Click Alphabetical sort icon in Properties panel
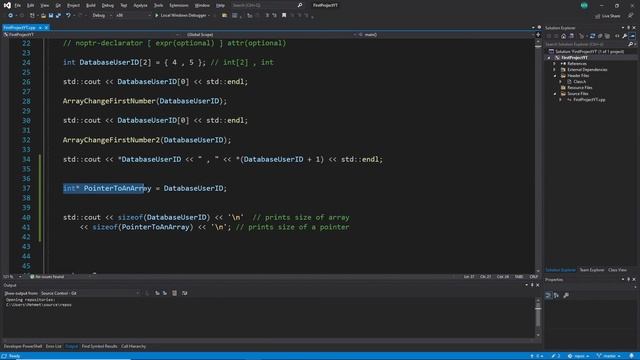 [x=556, y=295]
